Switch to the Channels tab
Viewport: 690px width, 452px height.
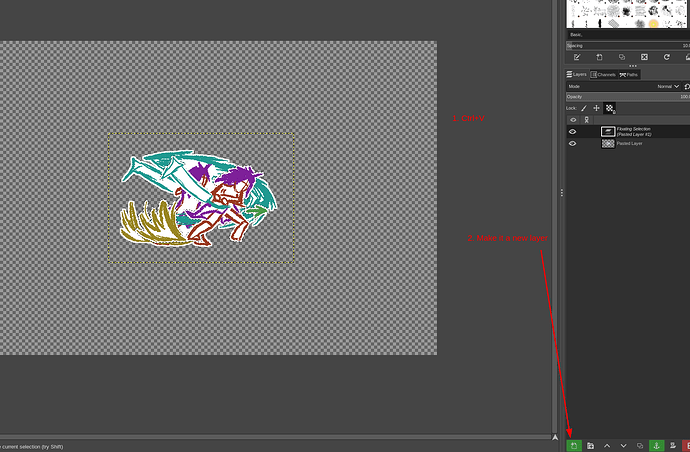point(603,74)
